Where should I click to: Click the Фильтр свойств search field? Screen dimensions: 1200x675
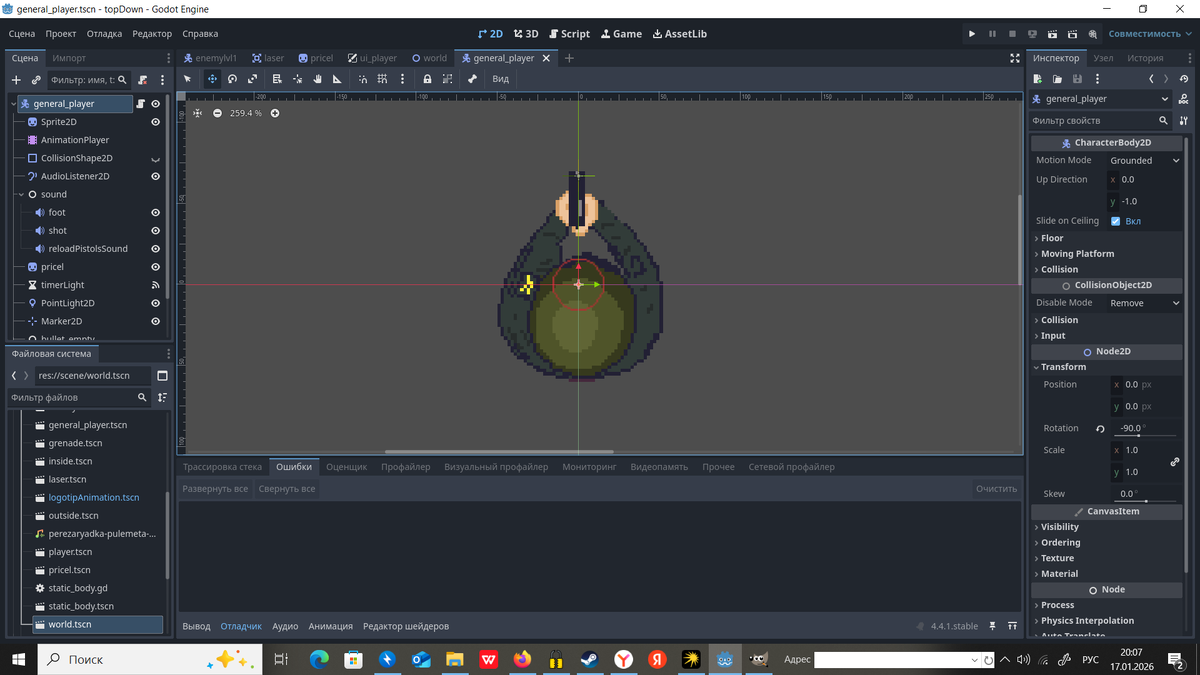click(x=1100, y=120)
